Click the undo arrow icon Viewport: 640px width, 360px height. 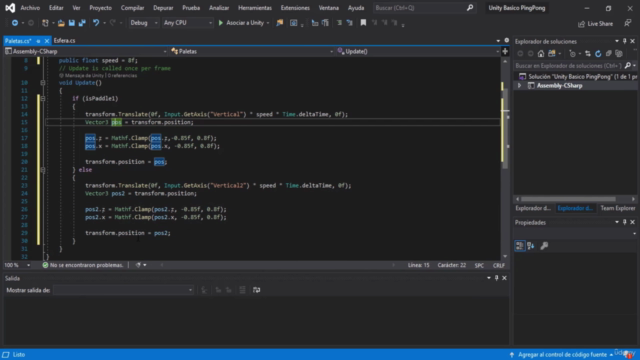coord(96,23)
